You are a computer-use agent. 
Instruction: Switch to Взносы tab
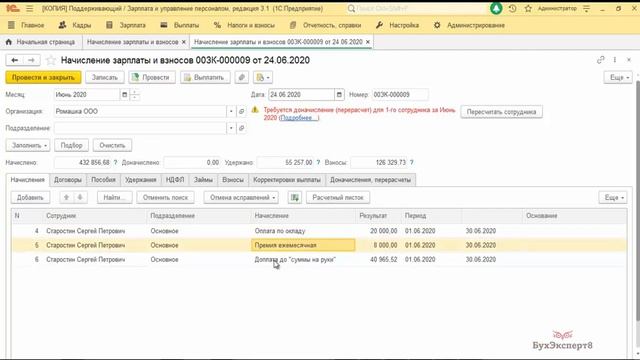click(x=233, y=180)
